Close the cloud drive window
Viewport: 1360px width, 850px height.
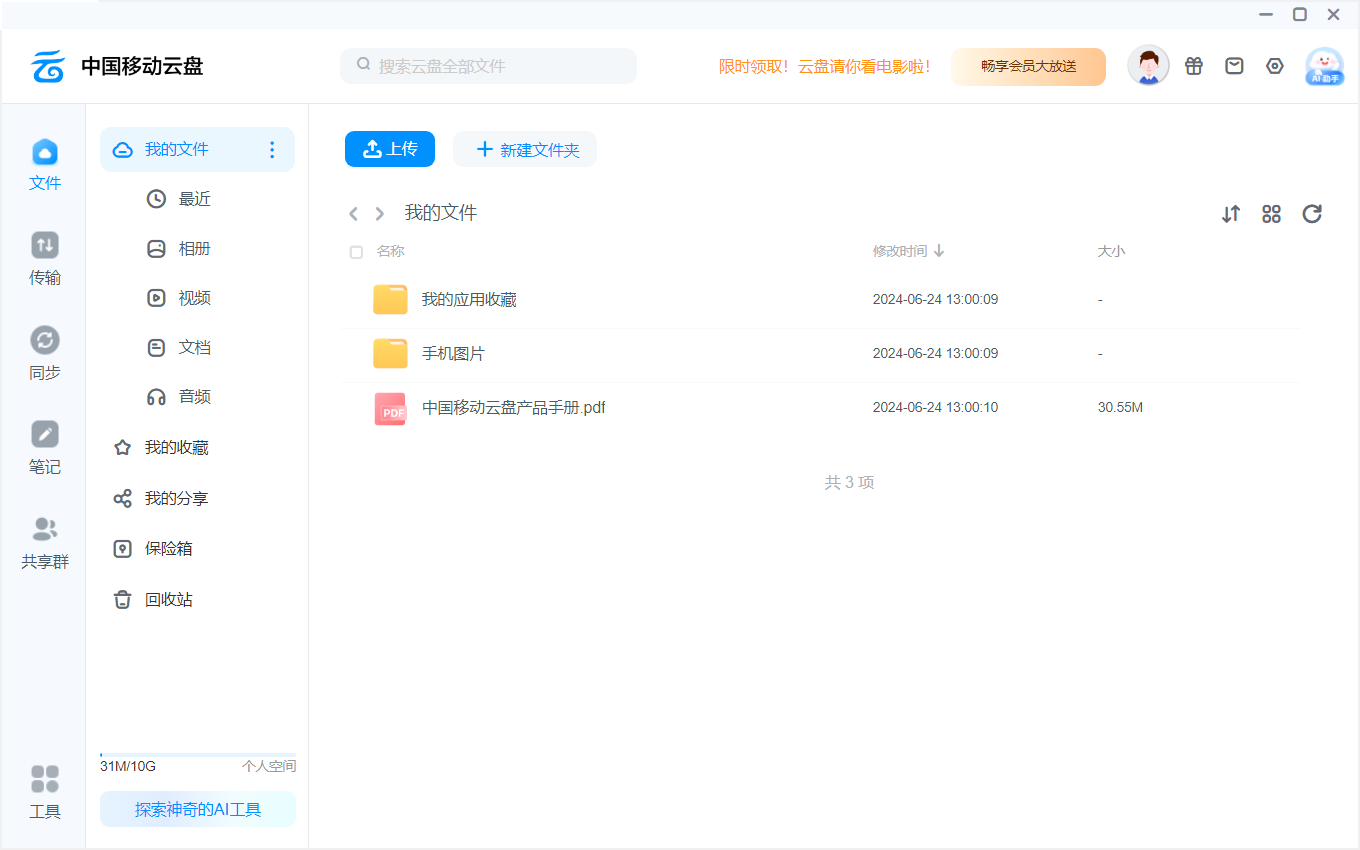point(1334,14)
